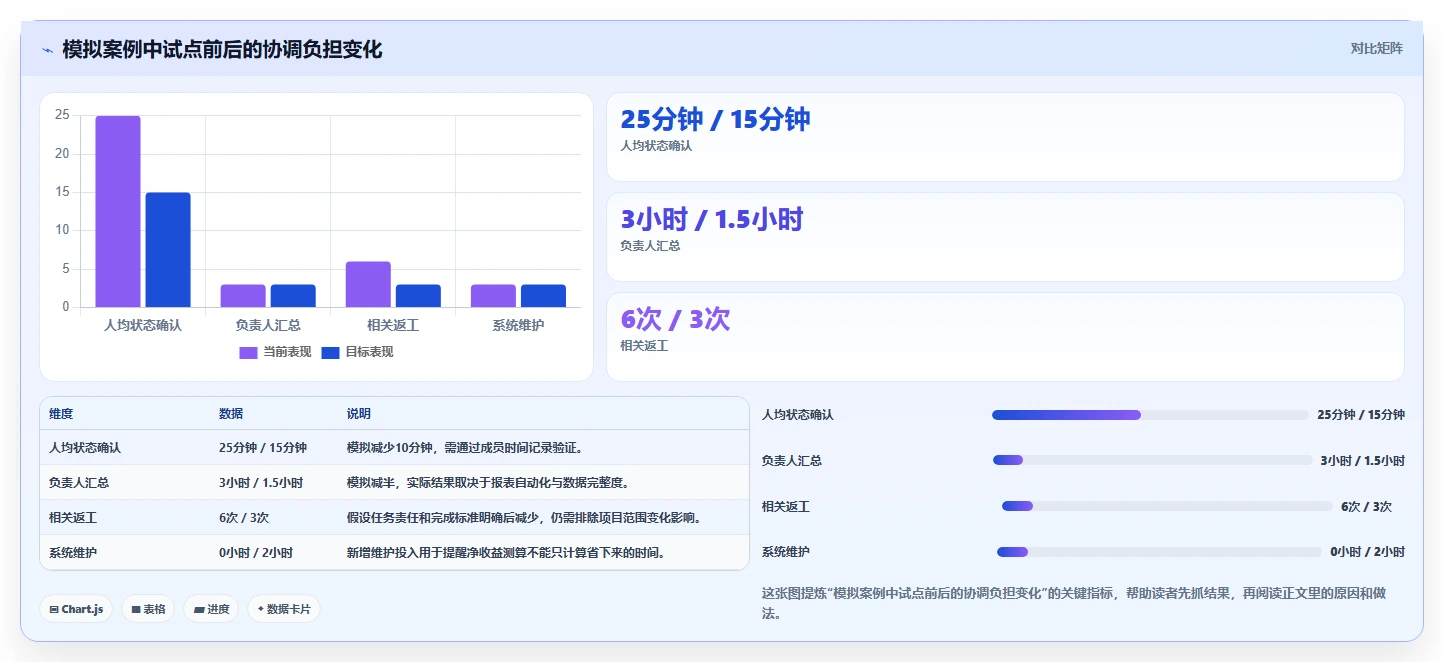Click the 数据卡片 tag chip

284,609
